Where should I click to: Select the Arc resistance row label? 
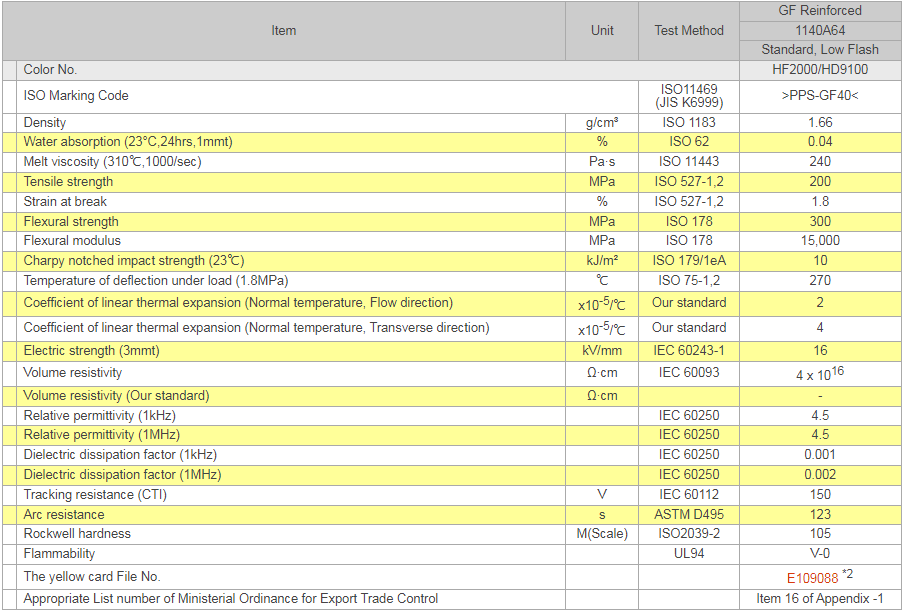(x=64, y=515)
